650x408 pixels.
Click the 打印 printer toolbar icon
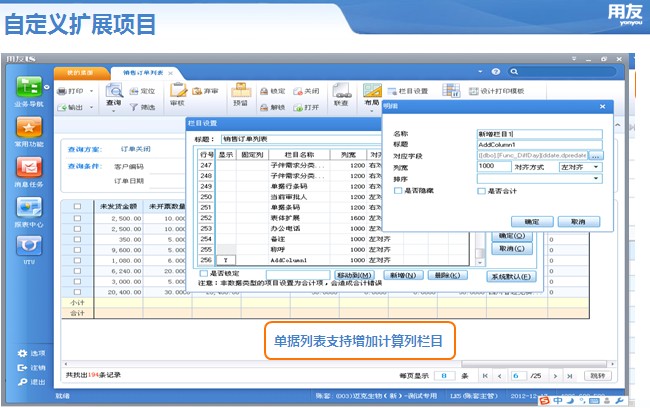[62, 91]
